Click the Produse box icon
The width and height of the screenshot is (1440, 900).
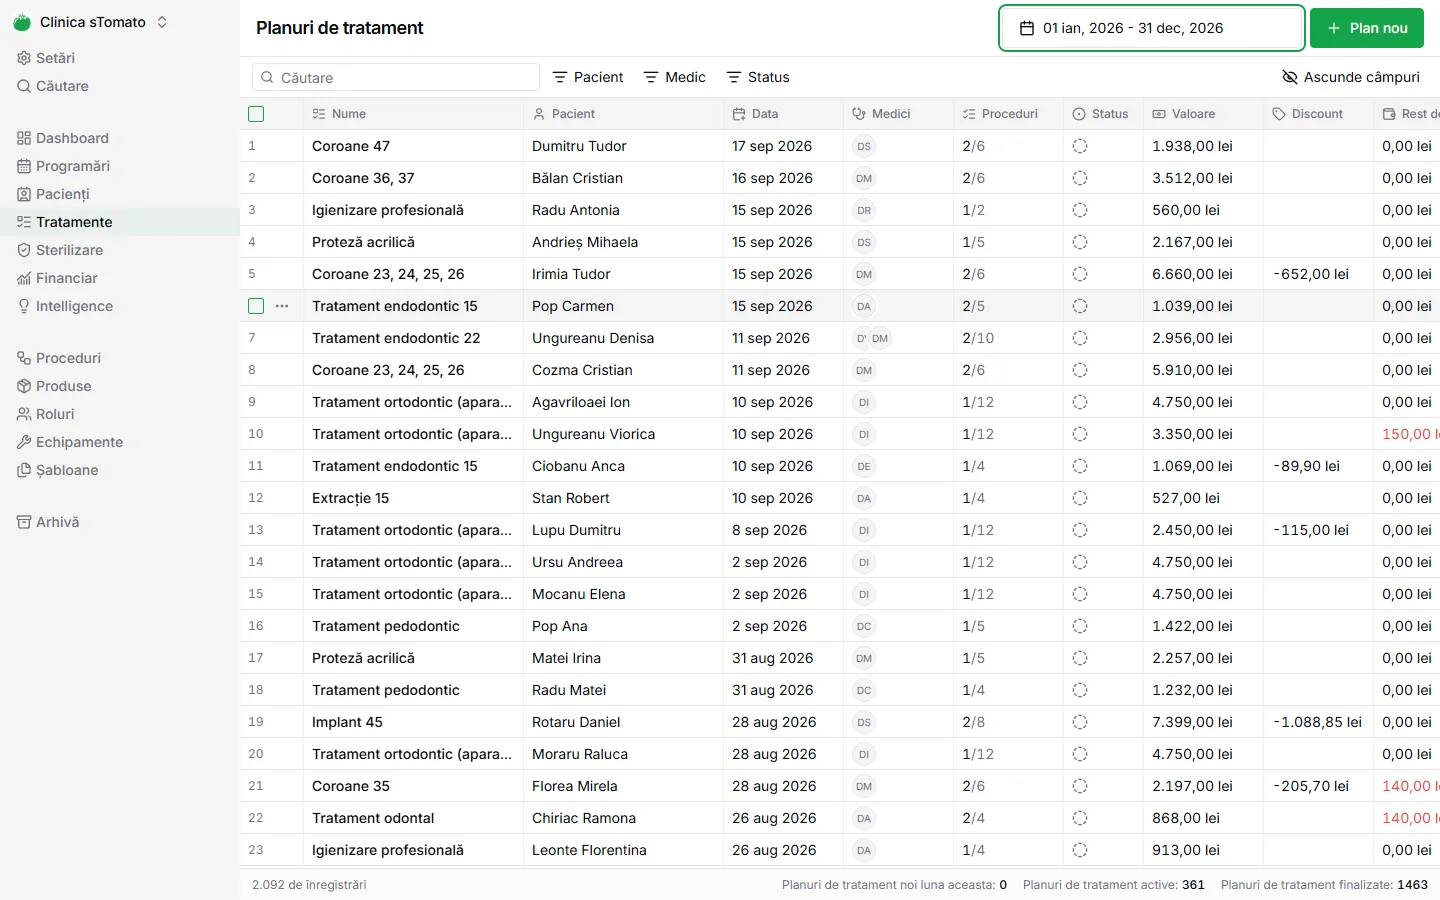[x=24, y=386]
